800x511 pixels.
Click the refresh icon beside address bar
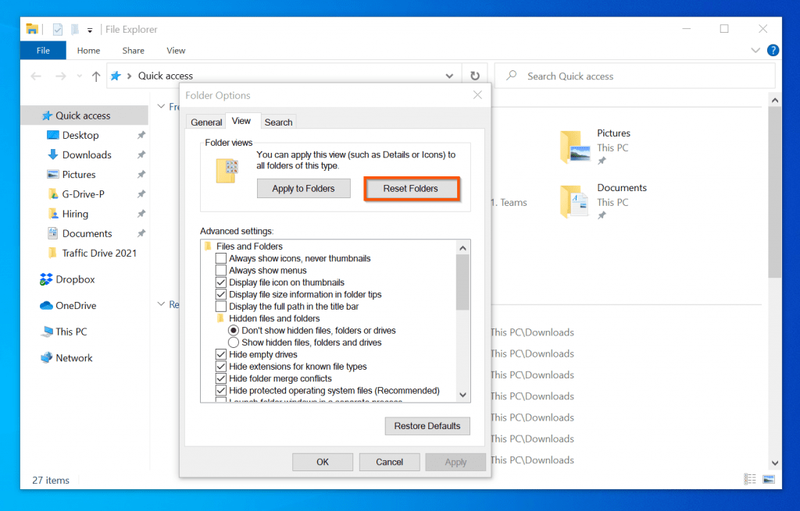(x=474, y=76)
